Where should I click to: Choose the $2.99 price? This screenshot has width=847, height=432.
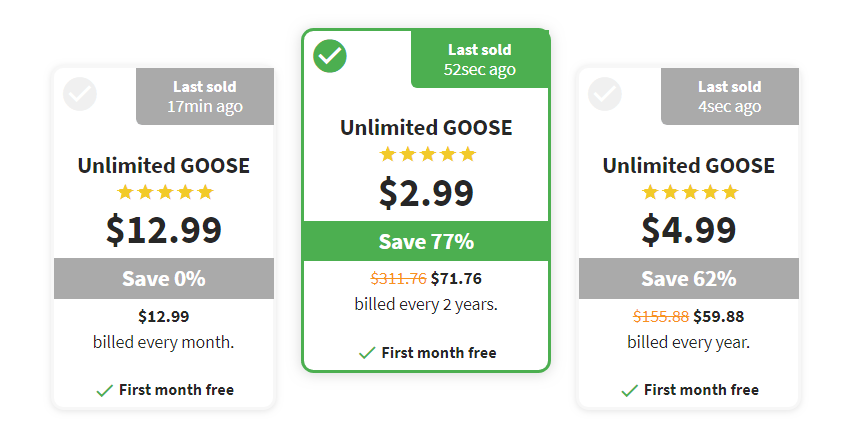point(426,193)
